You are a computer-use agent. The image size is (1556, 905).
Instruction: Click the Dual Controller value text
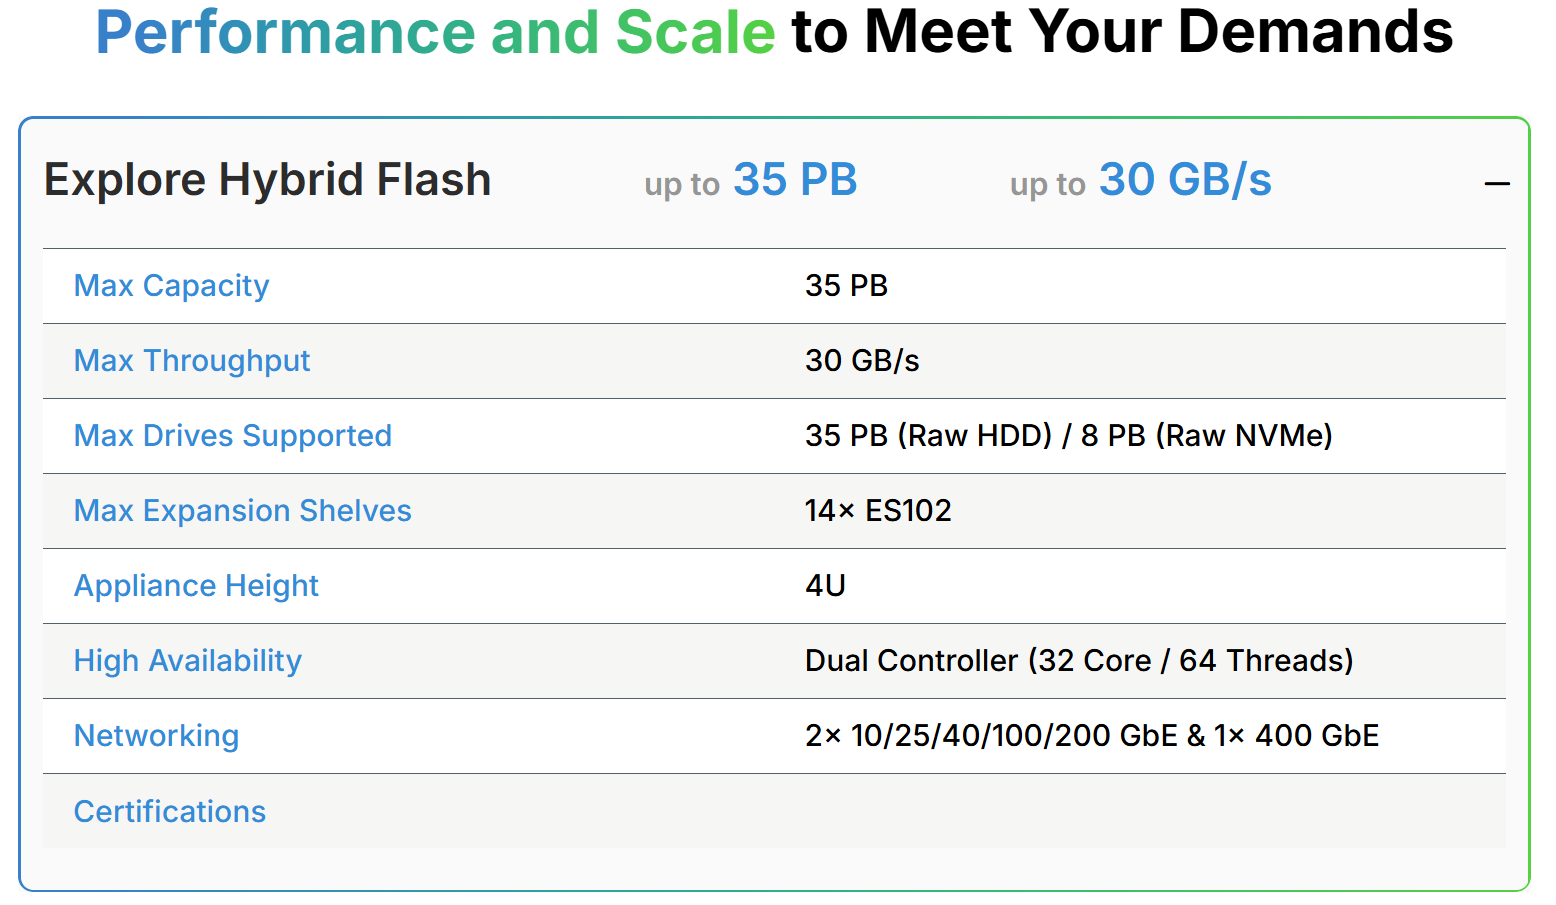click(1078, 661)
